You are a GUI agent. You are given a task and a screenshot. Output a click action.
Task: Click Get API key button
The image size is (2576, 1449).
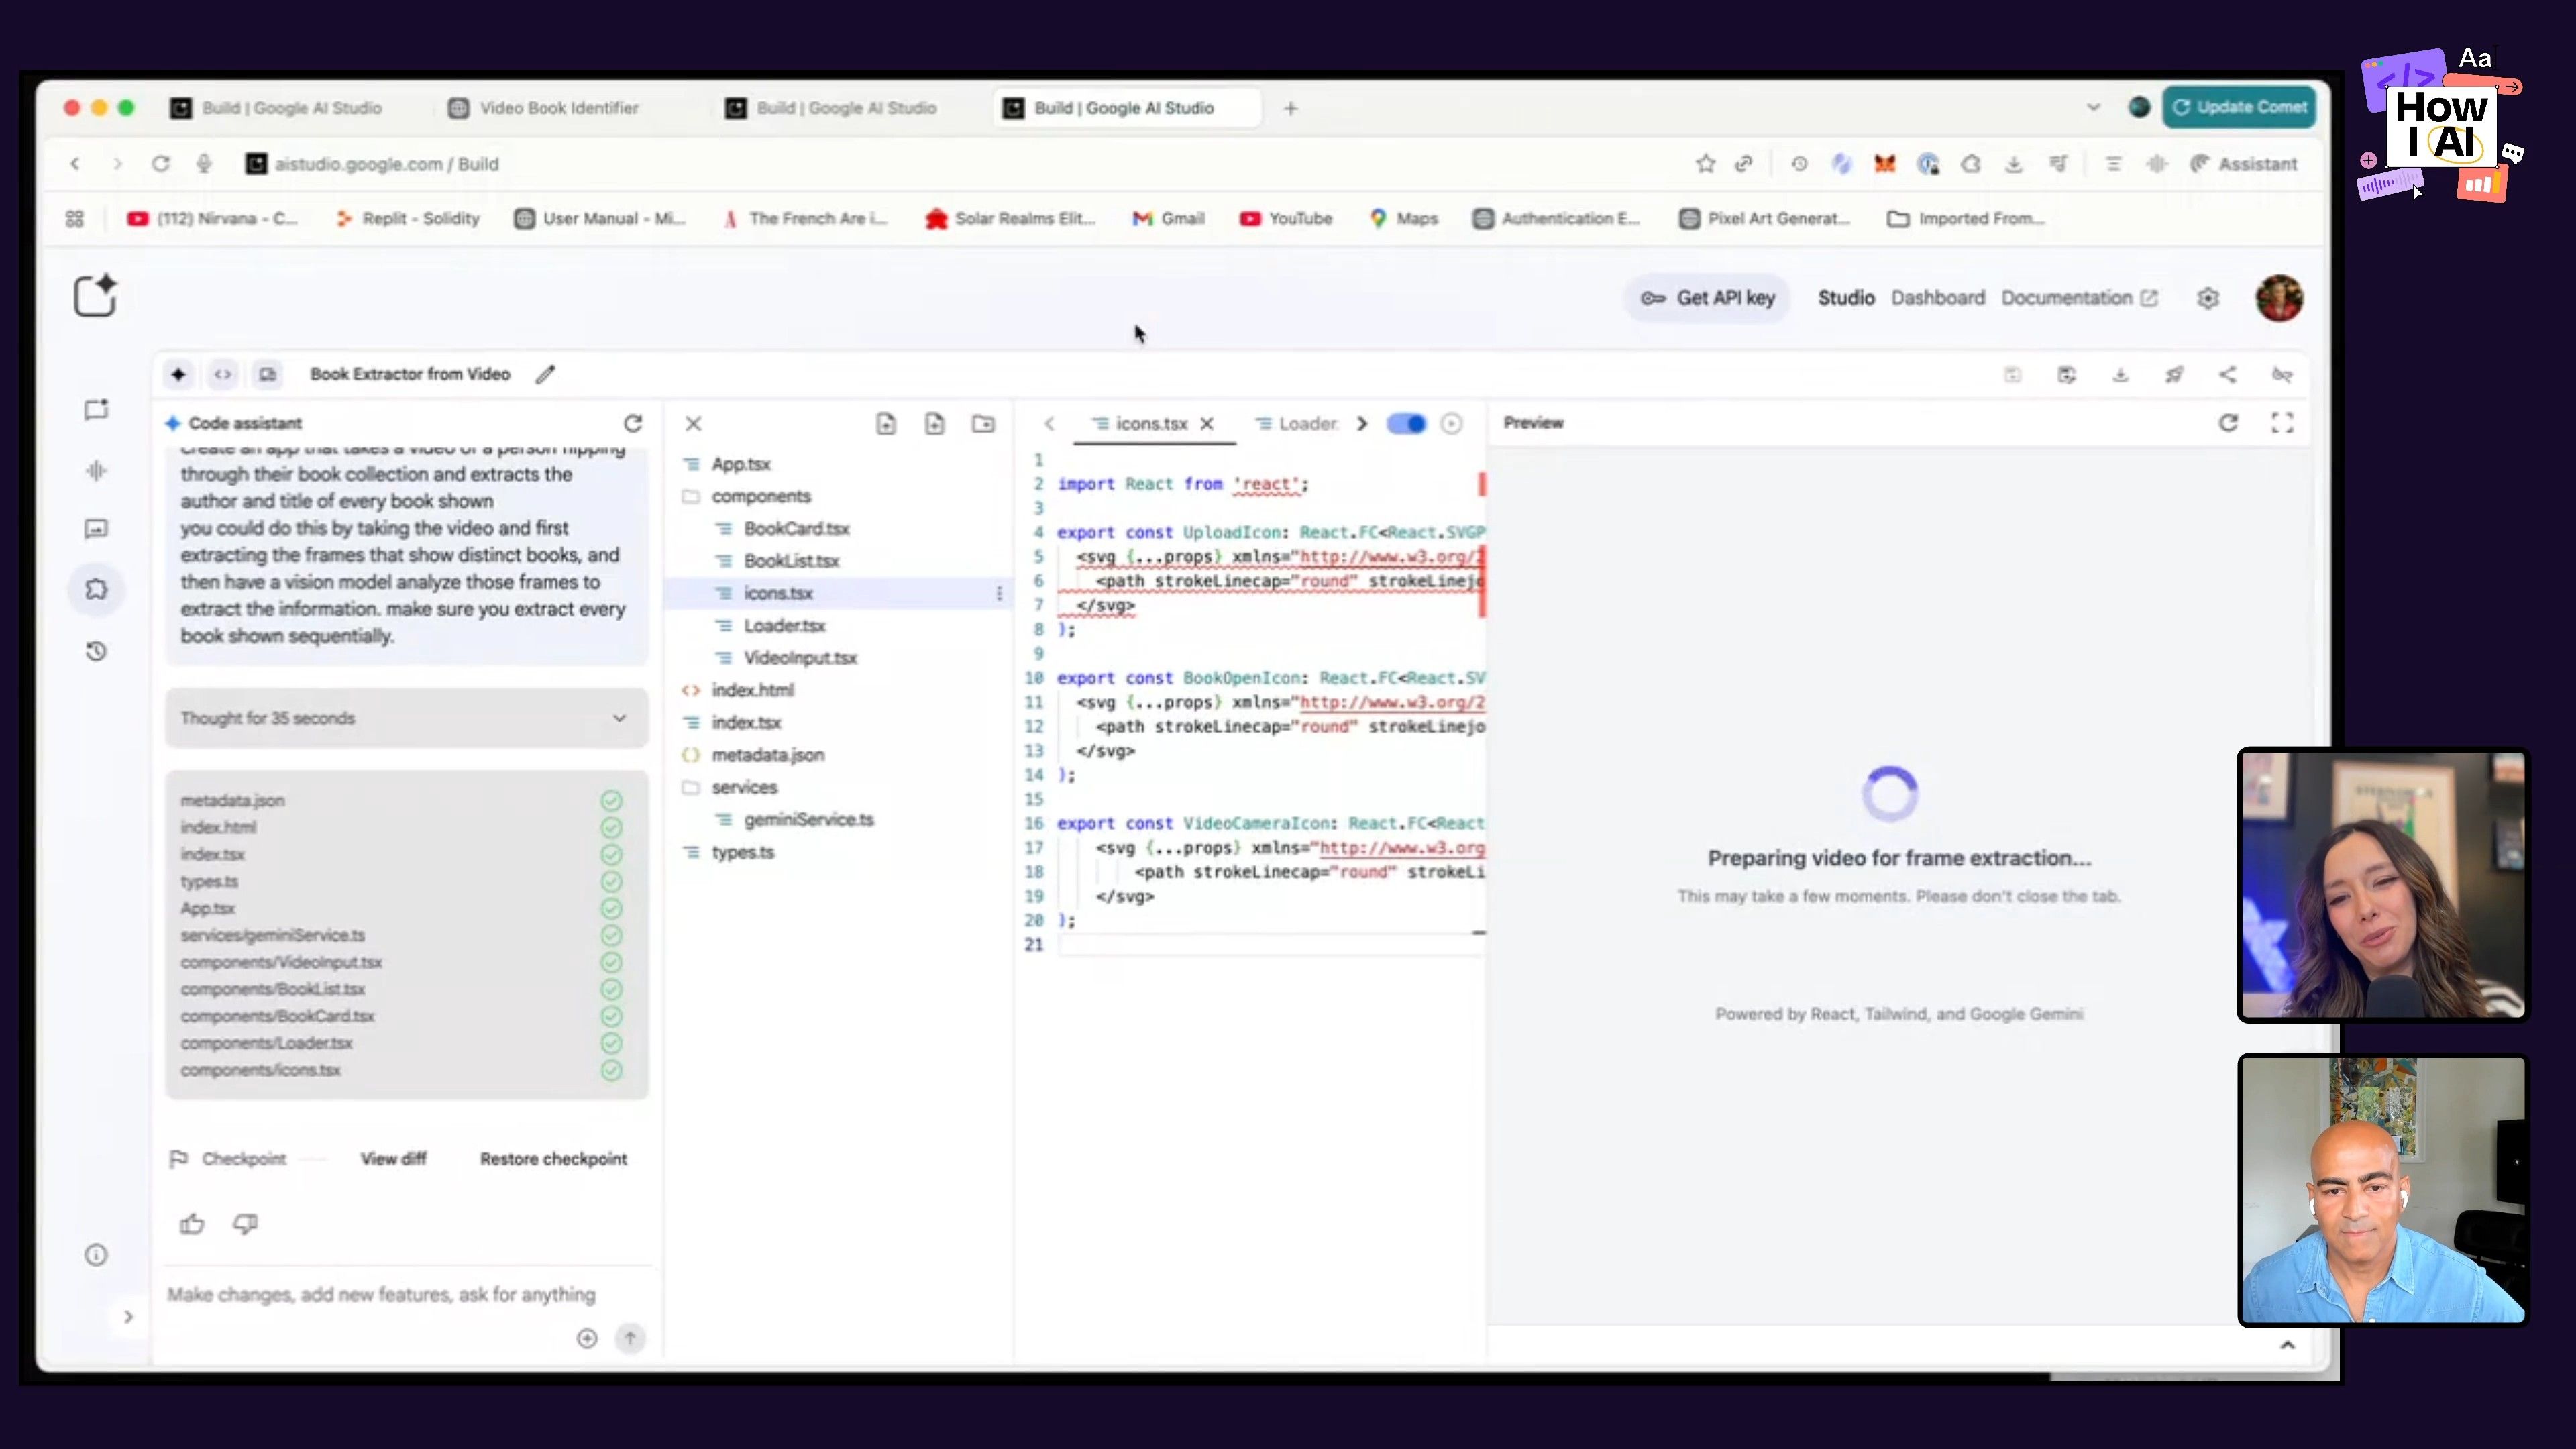point(1708,298)
